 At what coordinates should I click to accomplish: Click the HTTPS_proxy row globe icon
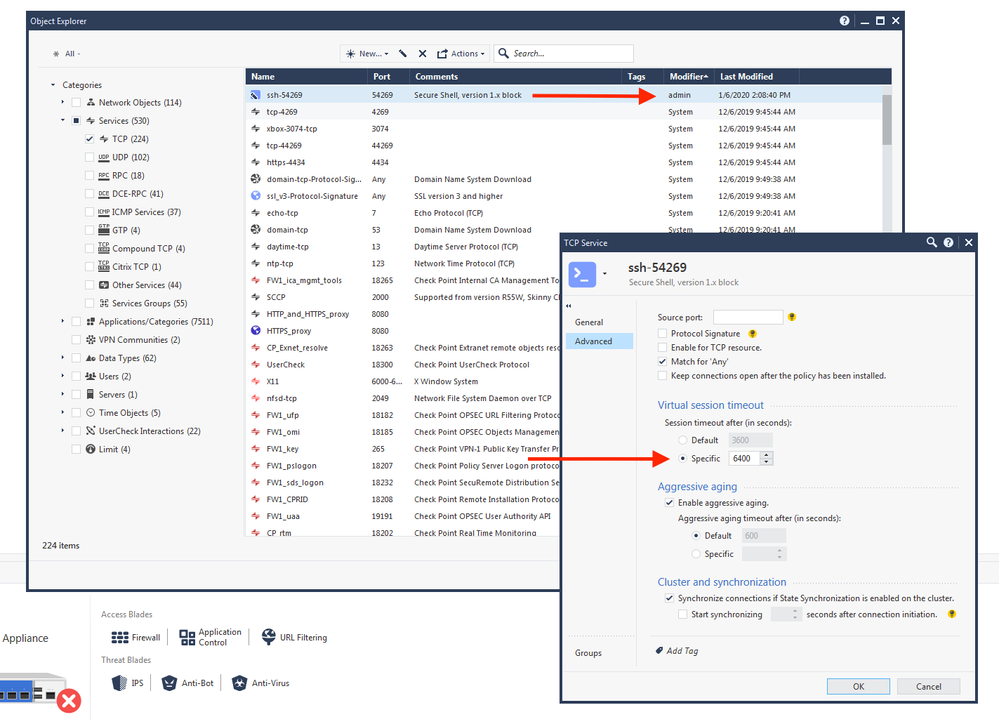(x=255, y=331)
